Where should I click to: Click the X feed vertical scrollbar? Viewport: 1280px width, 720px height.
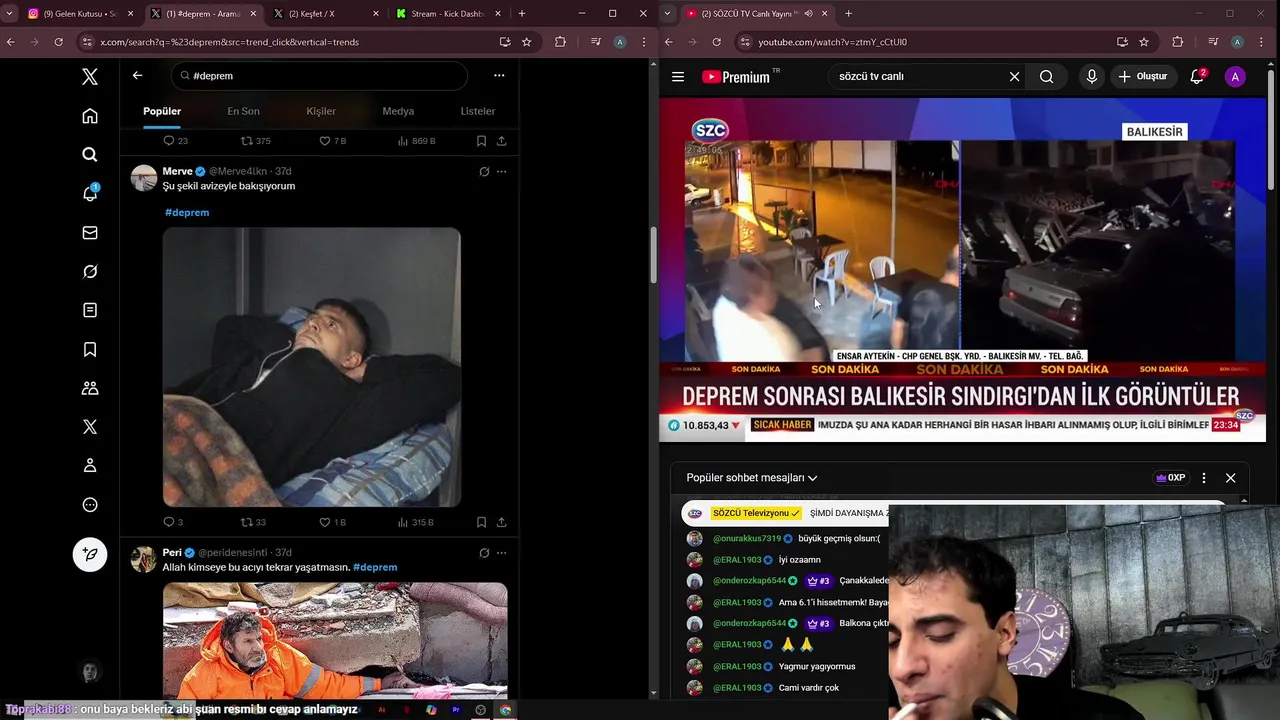(653, 255)
